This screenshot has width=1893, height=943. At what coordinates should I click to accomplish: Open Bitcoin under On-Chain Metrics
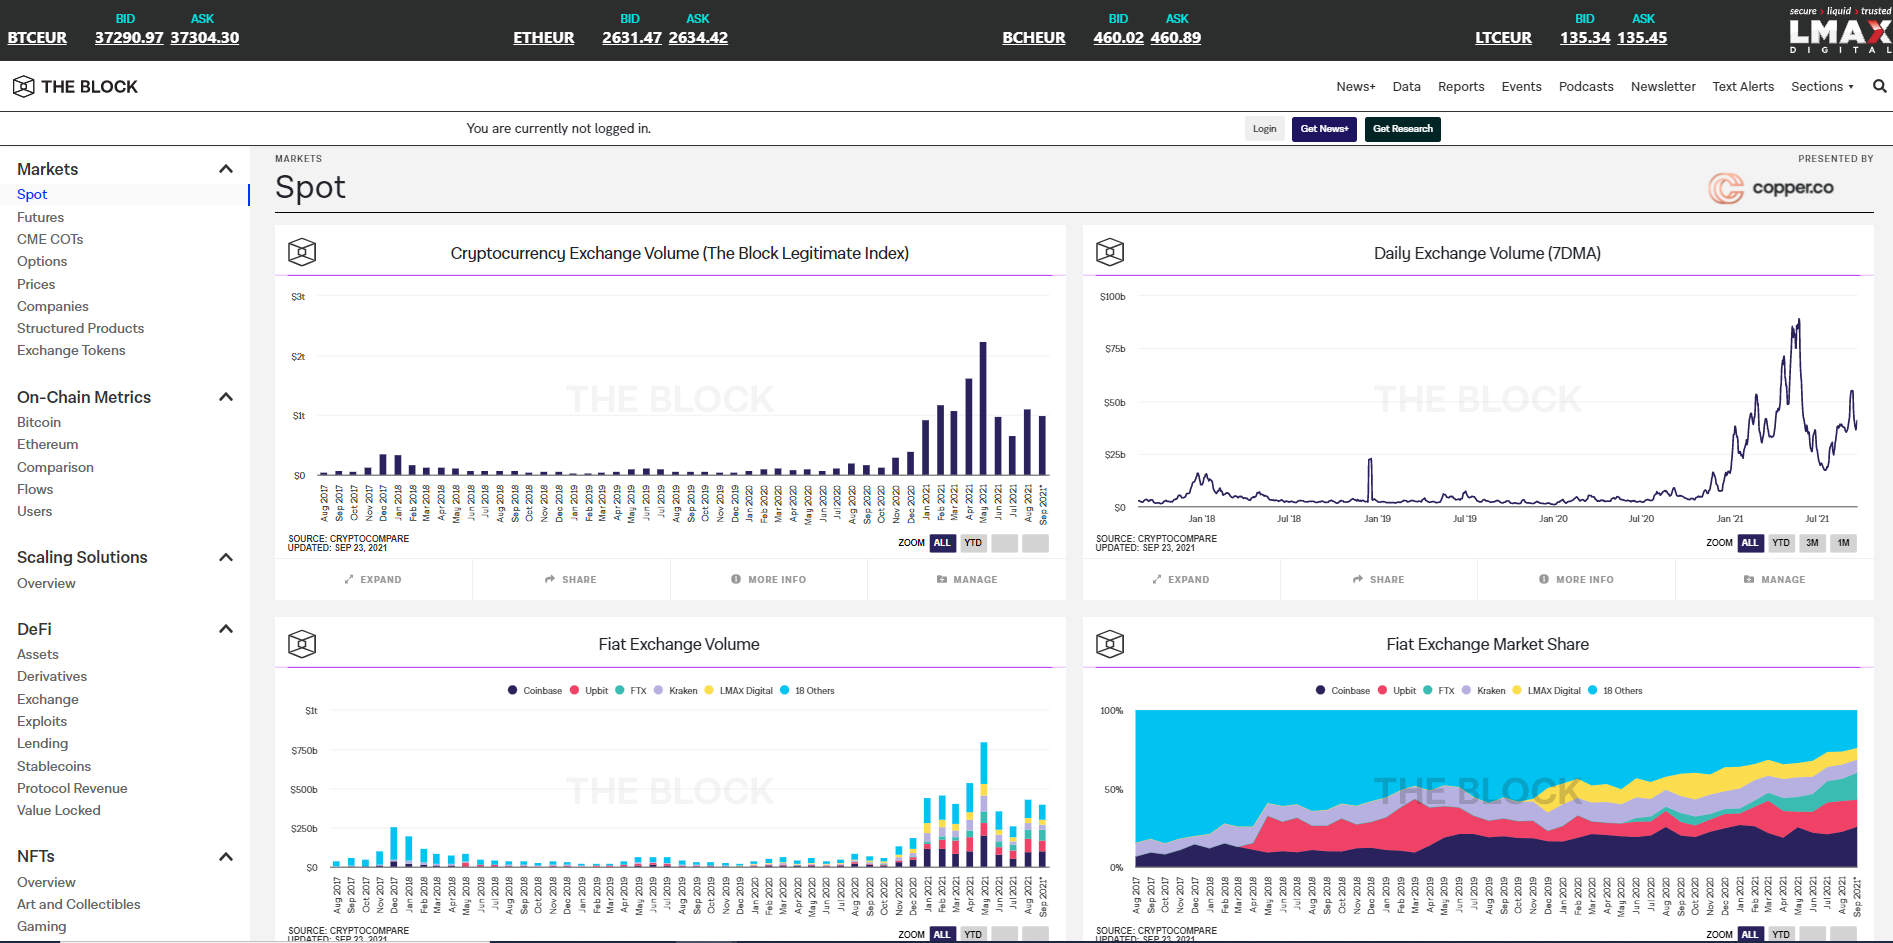tap(39, 422)
